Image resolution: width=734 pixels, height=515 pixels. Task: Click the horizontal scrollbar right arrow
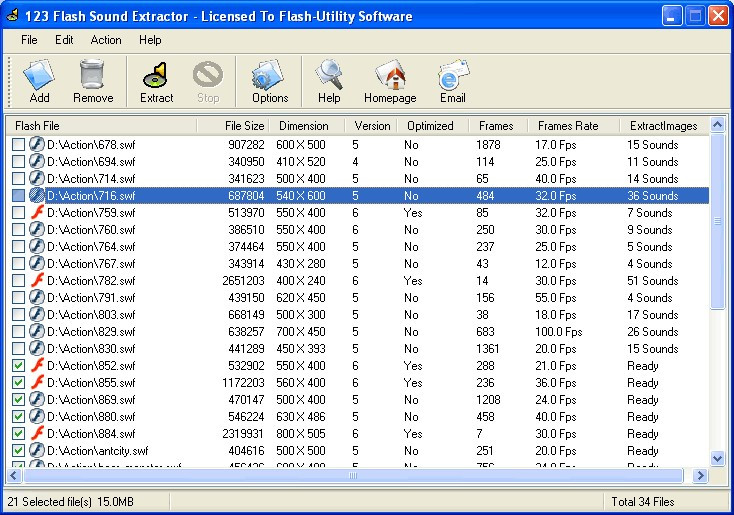point(700,476)
